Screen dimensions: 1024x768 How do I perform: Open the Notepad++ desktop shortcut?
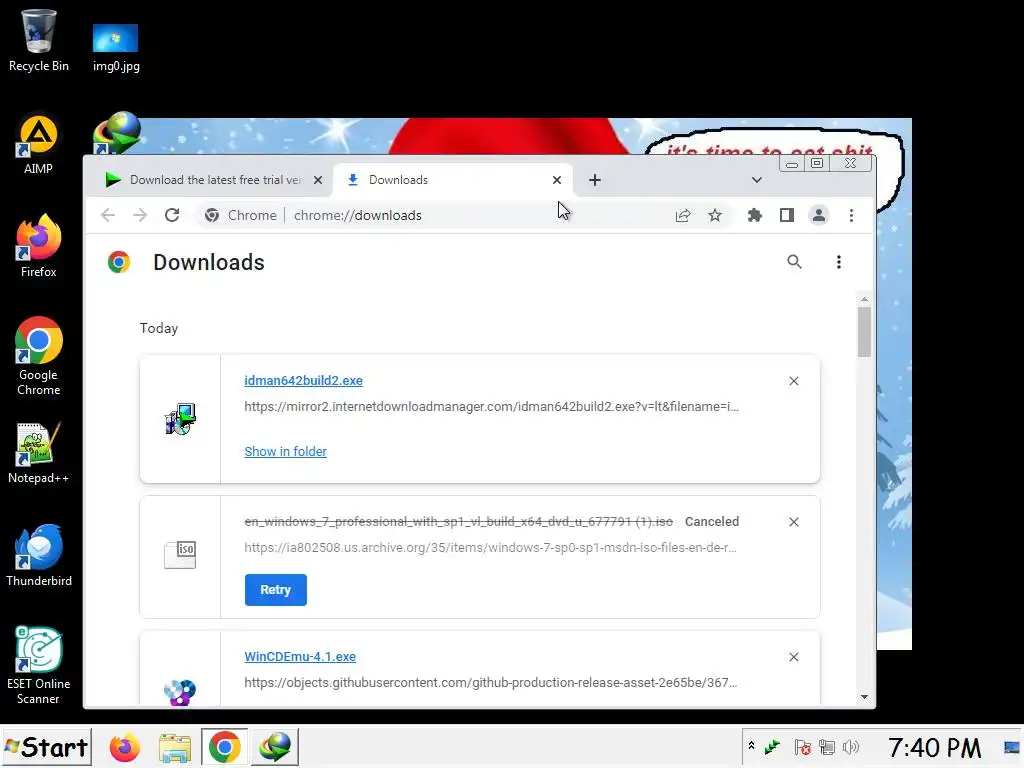tap(39, 453)
